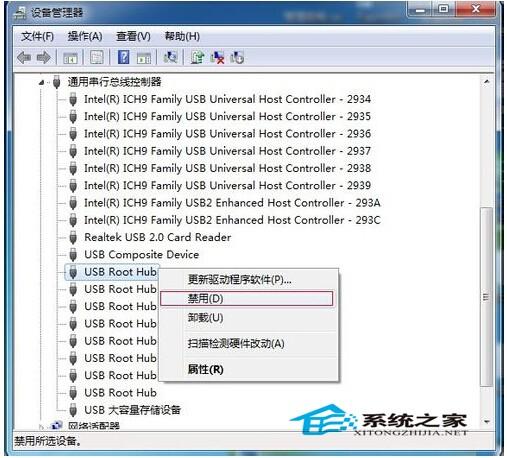Click the USB icon beside controller 2934
The image size is (507, 458).
[x=73, y=99]
